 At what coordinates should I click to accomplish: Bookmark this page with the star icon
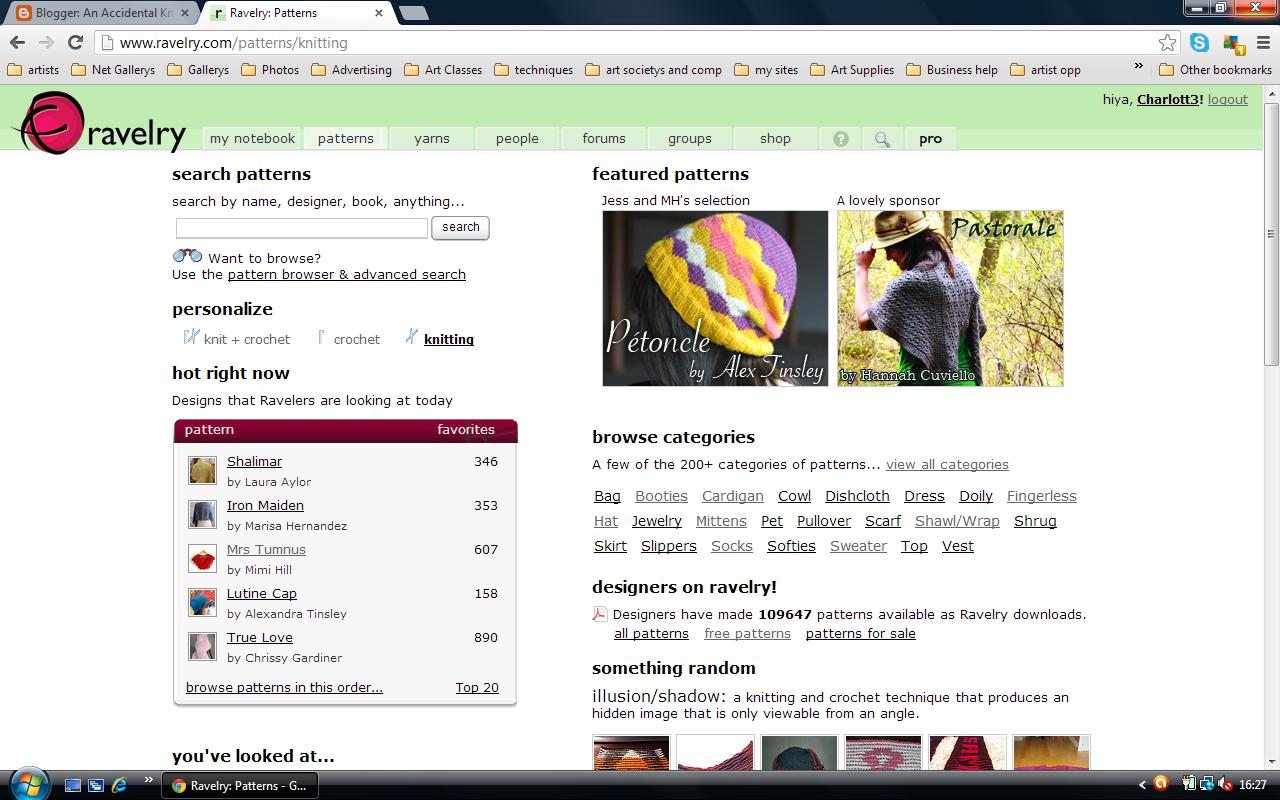click(1167, 42)
